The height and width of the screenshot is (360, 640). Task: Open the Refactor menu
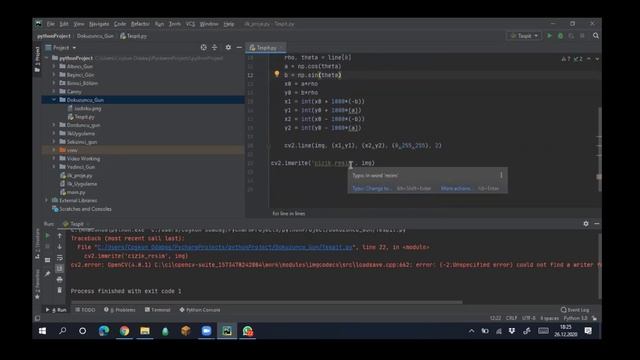[140, 24]
